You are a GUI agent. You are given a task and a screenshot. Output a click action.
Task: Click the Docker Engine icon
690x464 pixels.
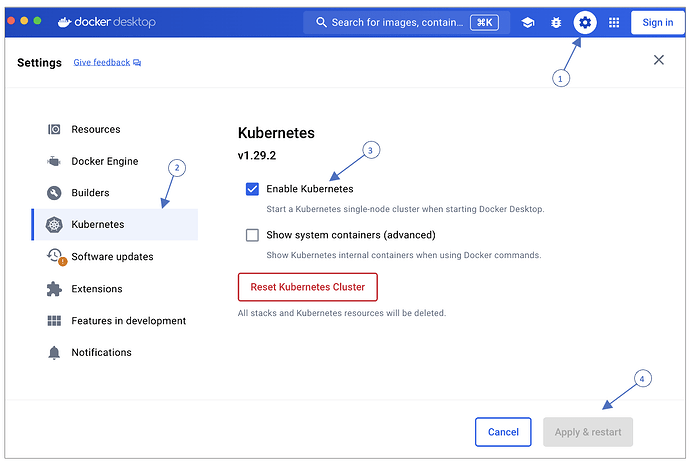point(54,161)
